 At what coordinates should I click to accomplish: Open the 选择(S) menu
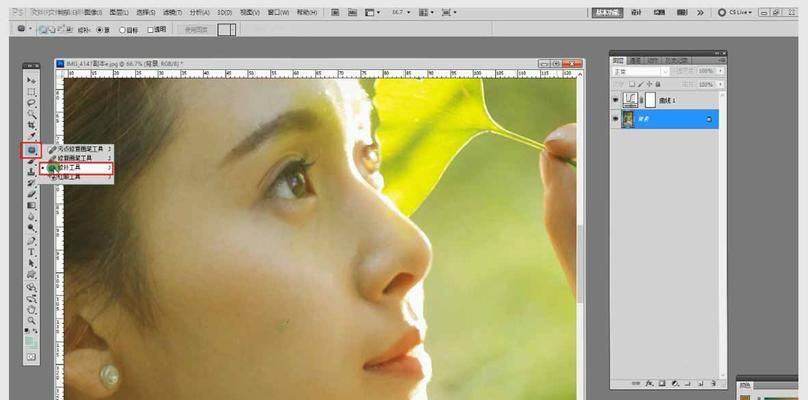(146, 12)
